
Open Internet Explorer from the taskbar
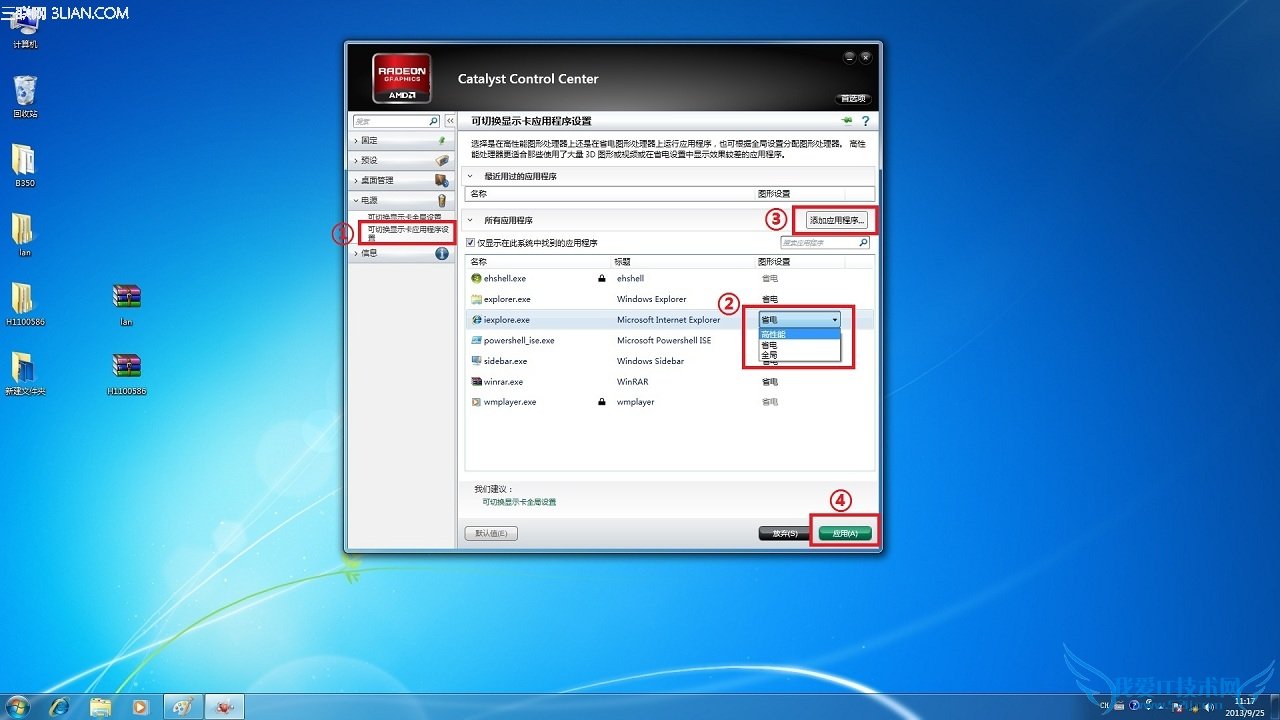click(59, 706)
